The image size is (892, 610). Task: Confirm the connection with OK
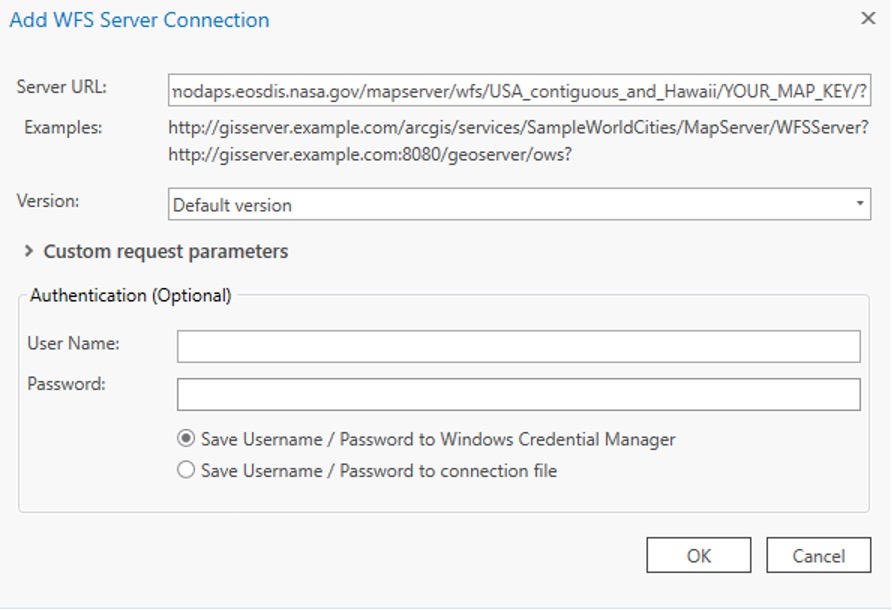(x=699, y=555)
